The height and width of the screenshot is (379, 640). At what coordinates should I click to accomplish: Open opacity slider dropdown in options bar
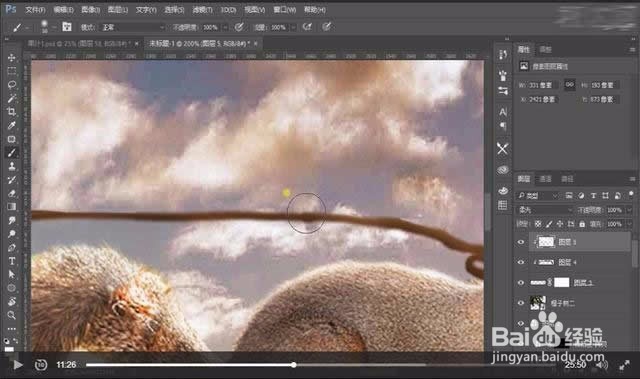(225, 27)
